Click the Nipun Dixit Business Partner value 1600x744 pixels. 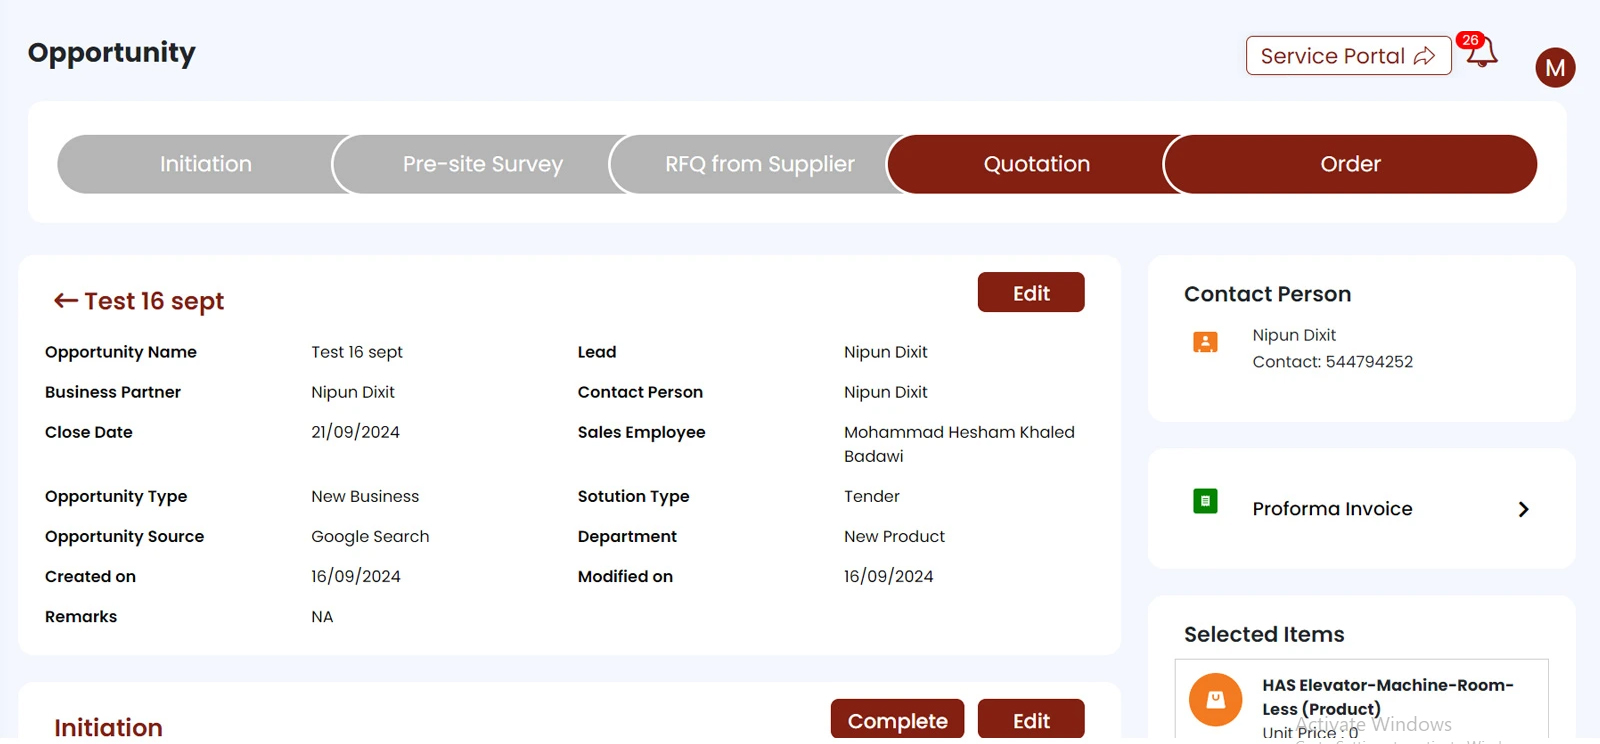[x=353, y=392]
